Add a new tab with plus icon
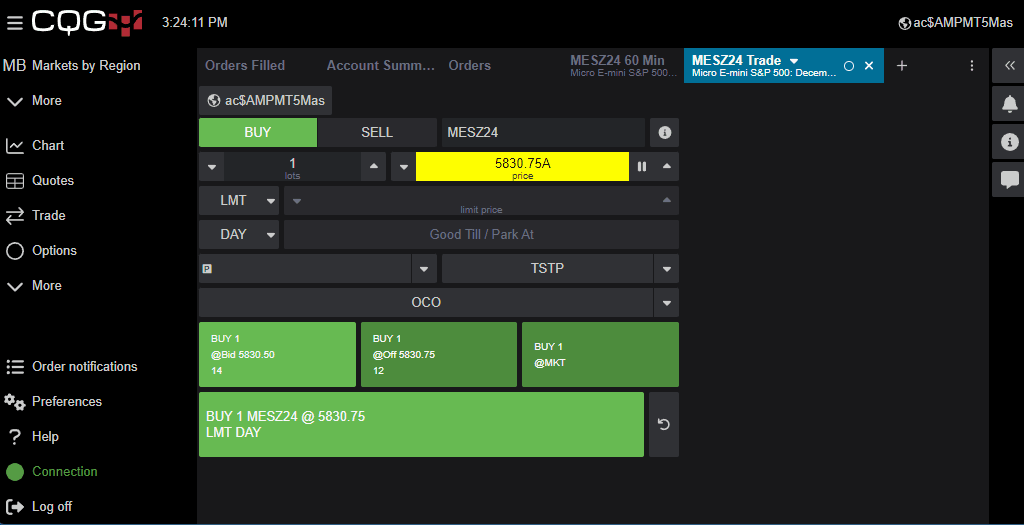 pos(901,65)
